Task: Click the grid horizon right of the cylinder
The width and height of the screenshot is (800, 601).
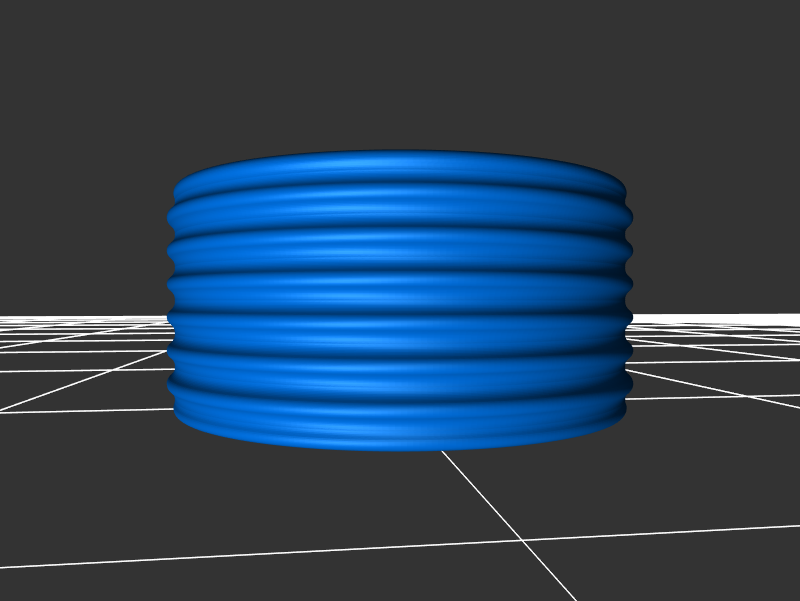Action: [x=720, y=316]
